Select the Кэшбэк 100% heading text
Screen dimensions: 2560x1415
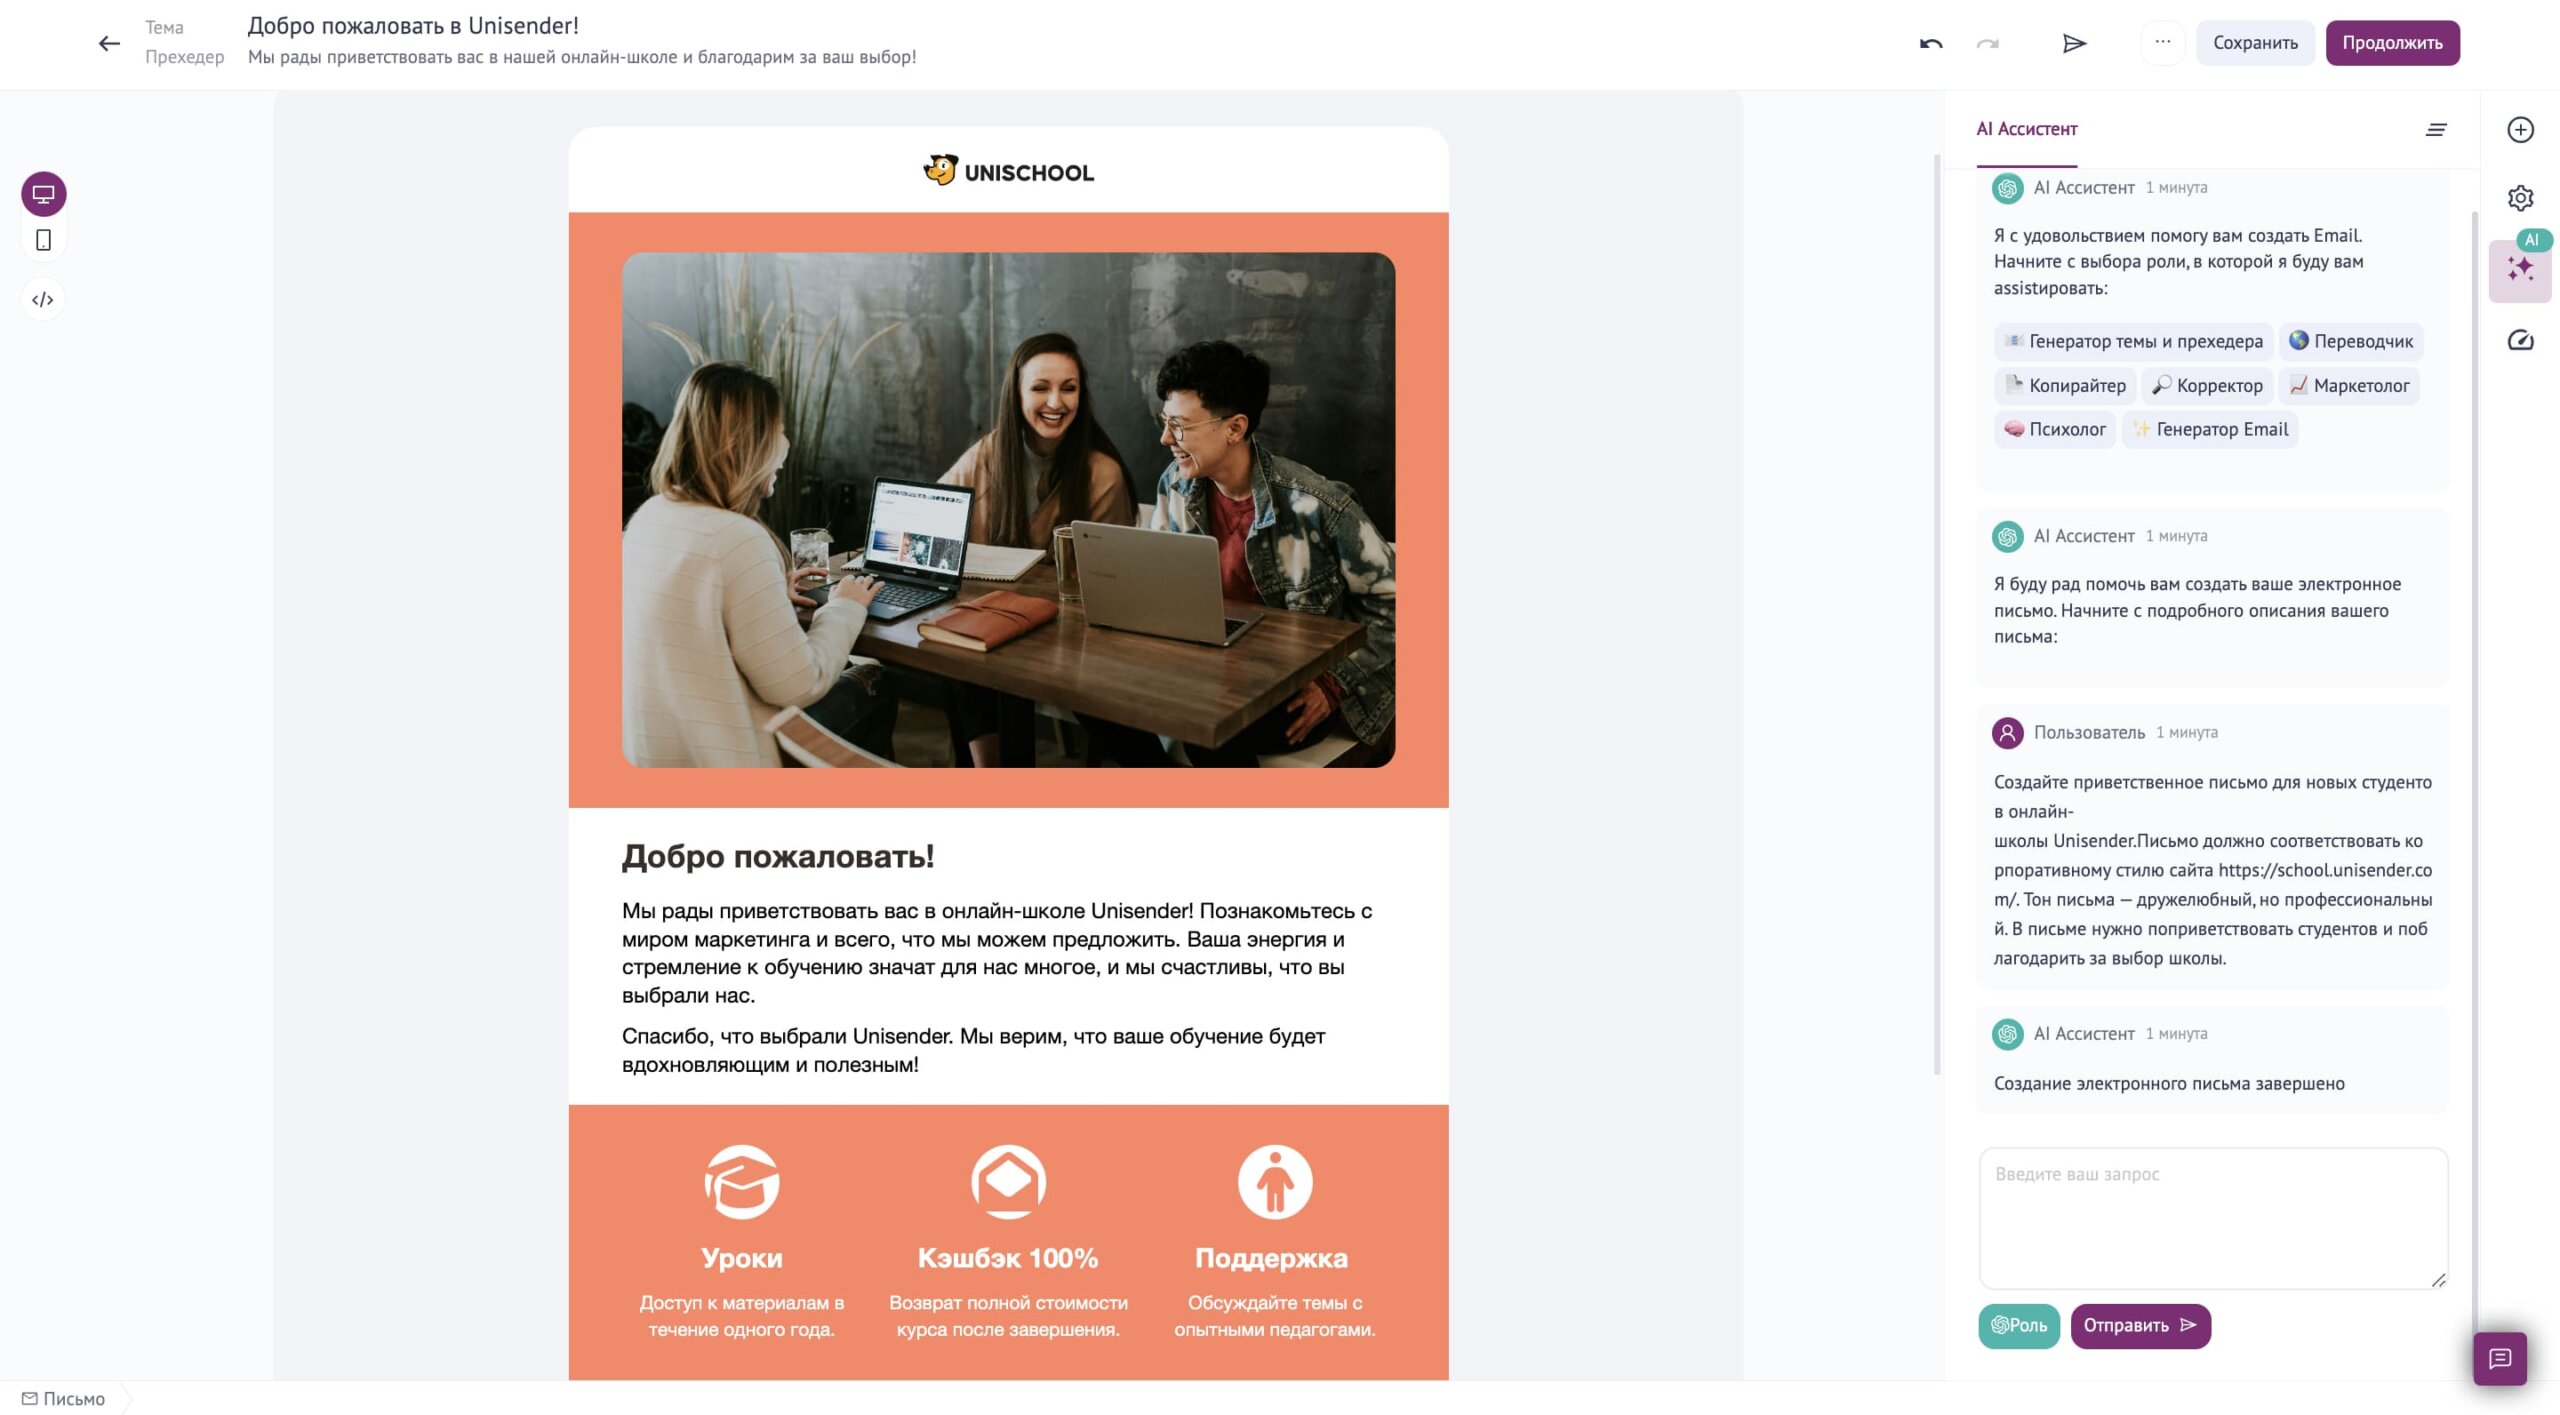[1008, 1257]
